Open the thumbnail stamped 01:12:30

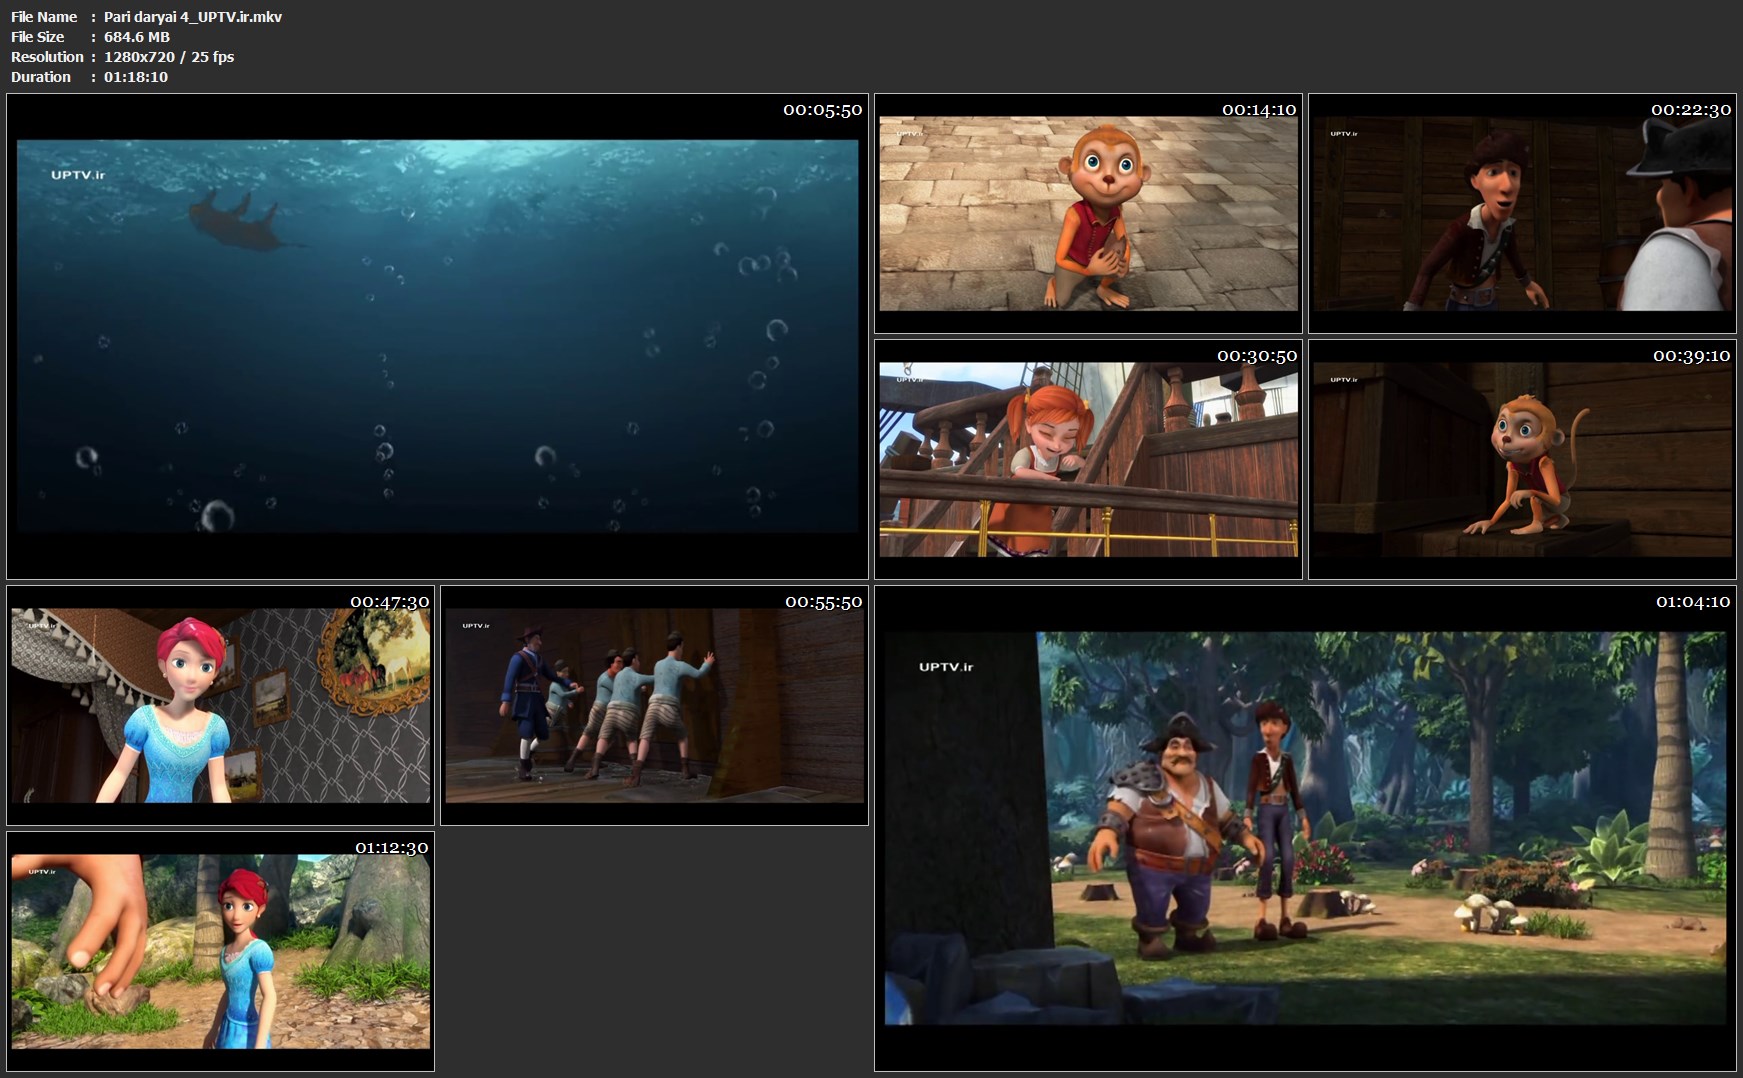[220, 951]
